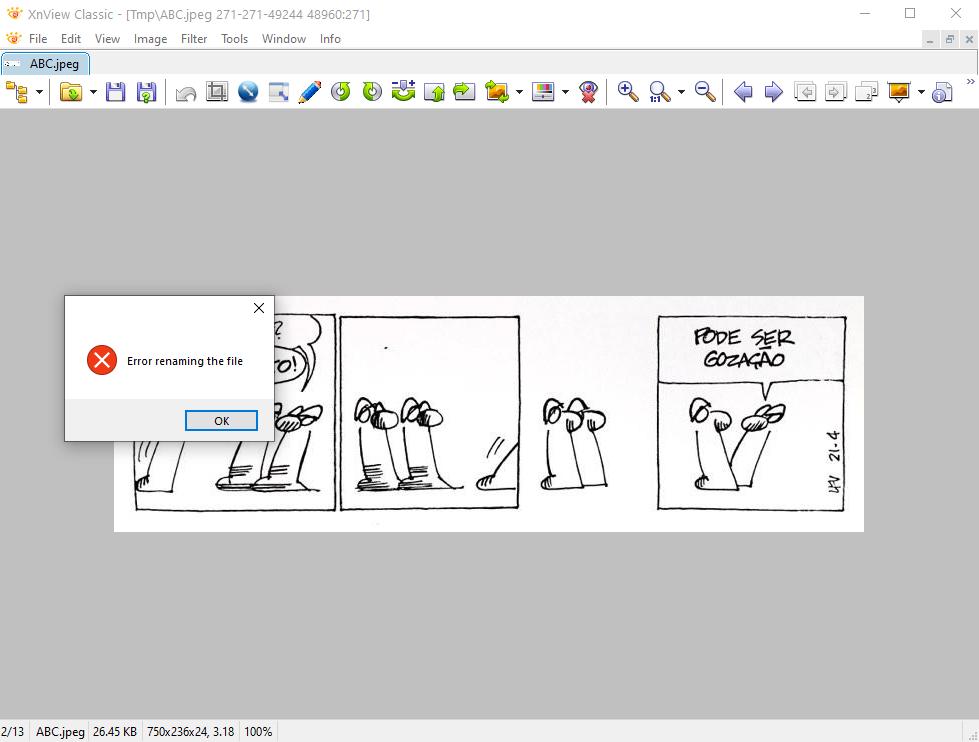Expand the Browser tree icon dropdown arrow
The image size is (979, 742).
click(x=40, y=92)
